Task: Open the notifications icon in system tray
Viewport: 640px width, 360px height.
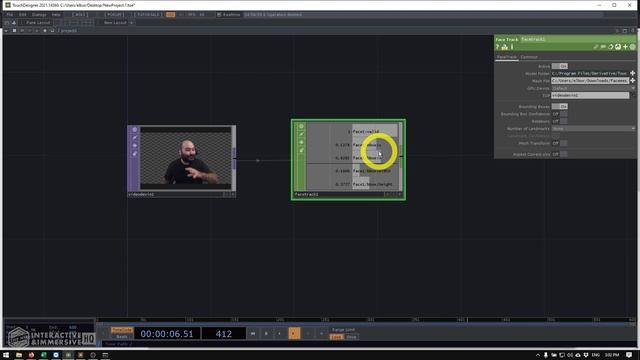Action: [629, 355]
